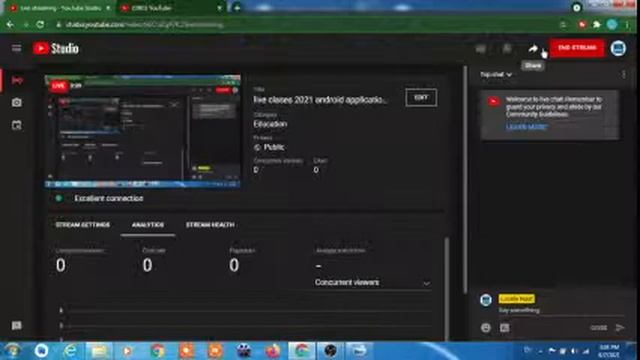640x360 pixels.
Task: Open the Learn More link in chat
Action: click(526, 127)
